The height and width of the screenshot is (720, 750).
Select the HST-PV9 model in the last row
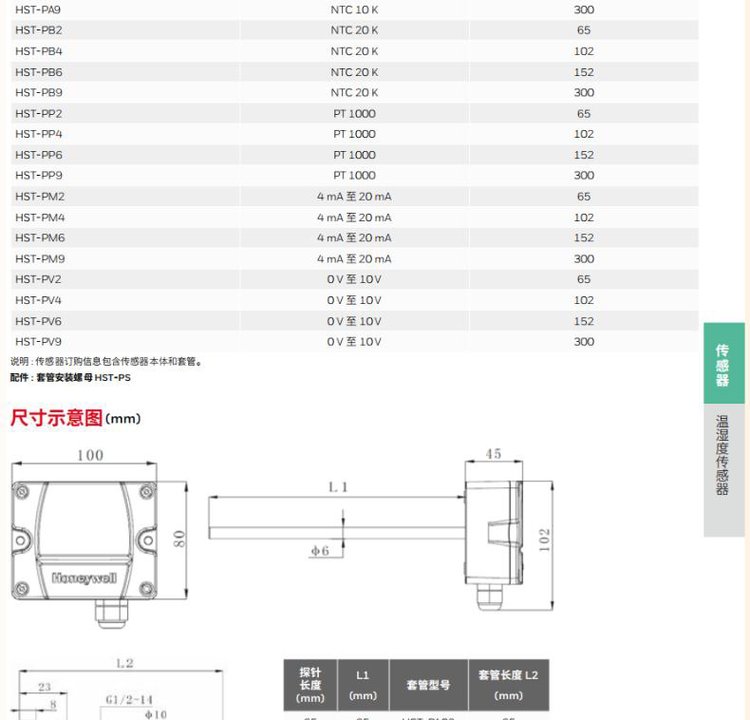click(x=38, y=342)
